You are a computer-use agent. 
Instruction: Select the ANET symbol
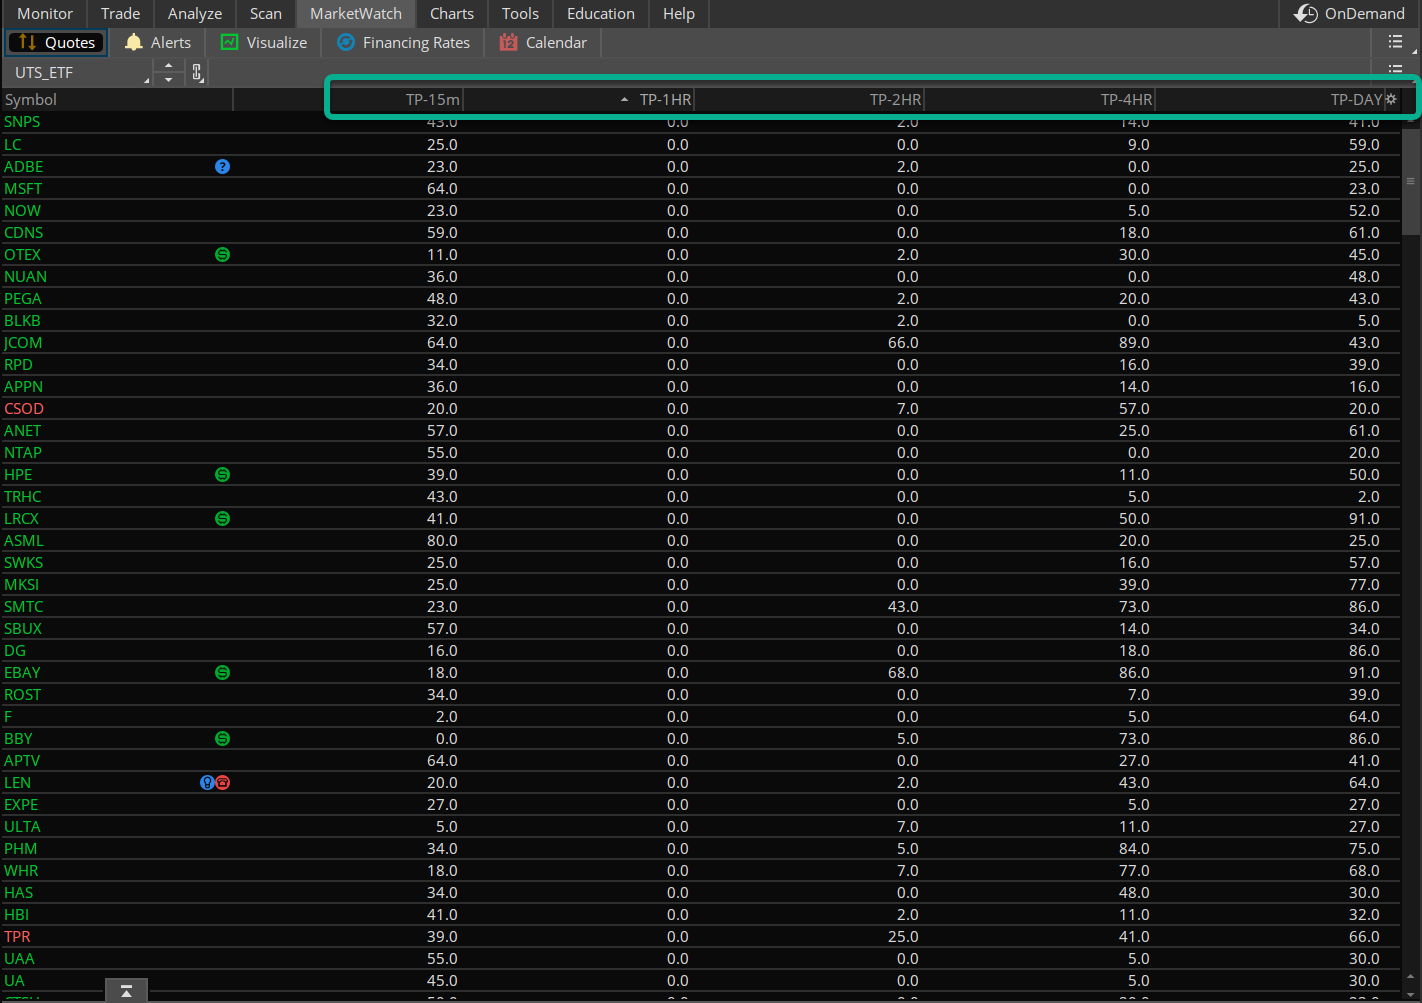(x=22, y=431)
